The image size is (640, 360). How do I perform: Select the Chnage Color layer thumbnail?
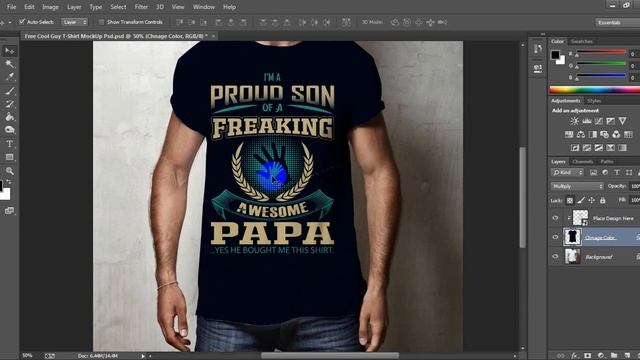(x=572, y=237)
